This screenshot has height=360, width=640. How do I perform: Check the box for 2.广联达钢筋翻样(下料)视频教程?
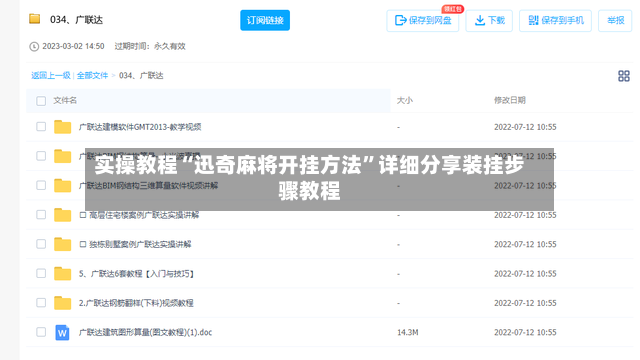[x=41, y=302]
